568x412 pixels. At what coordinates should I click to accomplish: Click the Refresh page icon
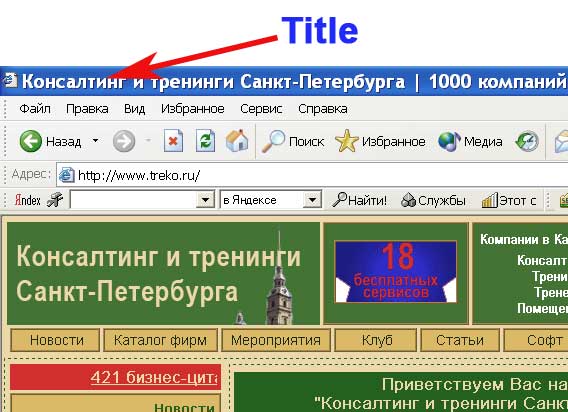tap(205, 141)
